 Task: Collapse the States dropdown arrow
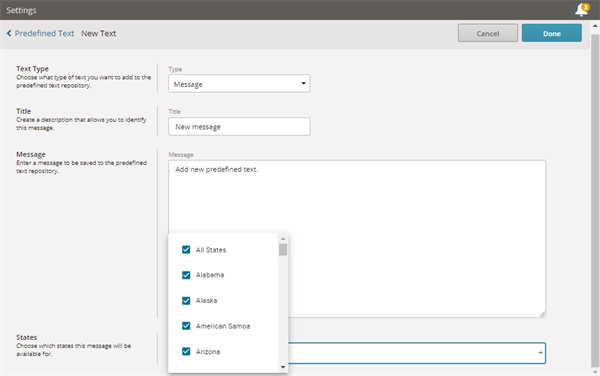pos(540,353)
